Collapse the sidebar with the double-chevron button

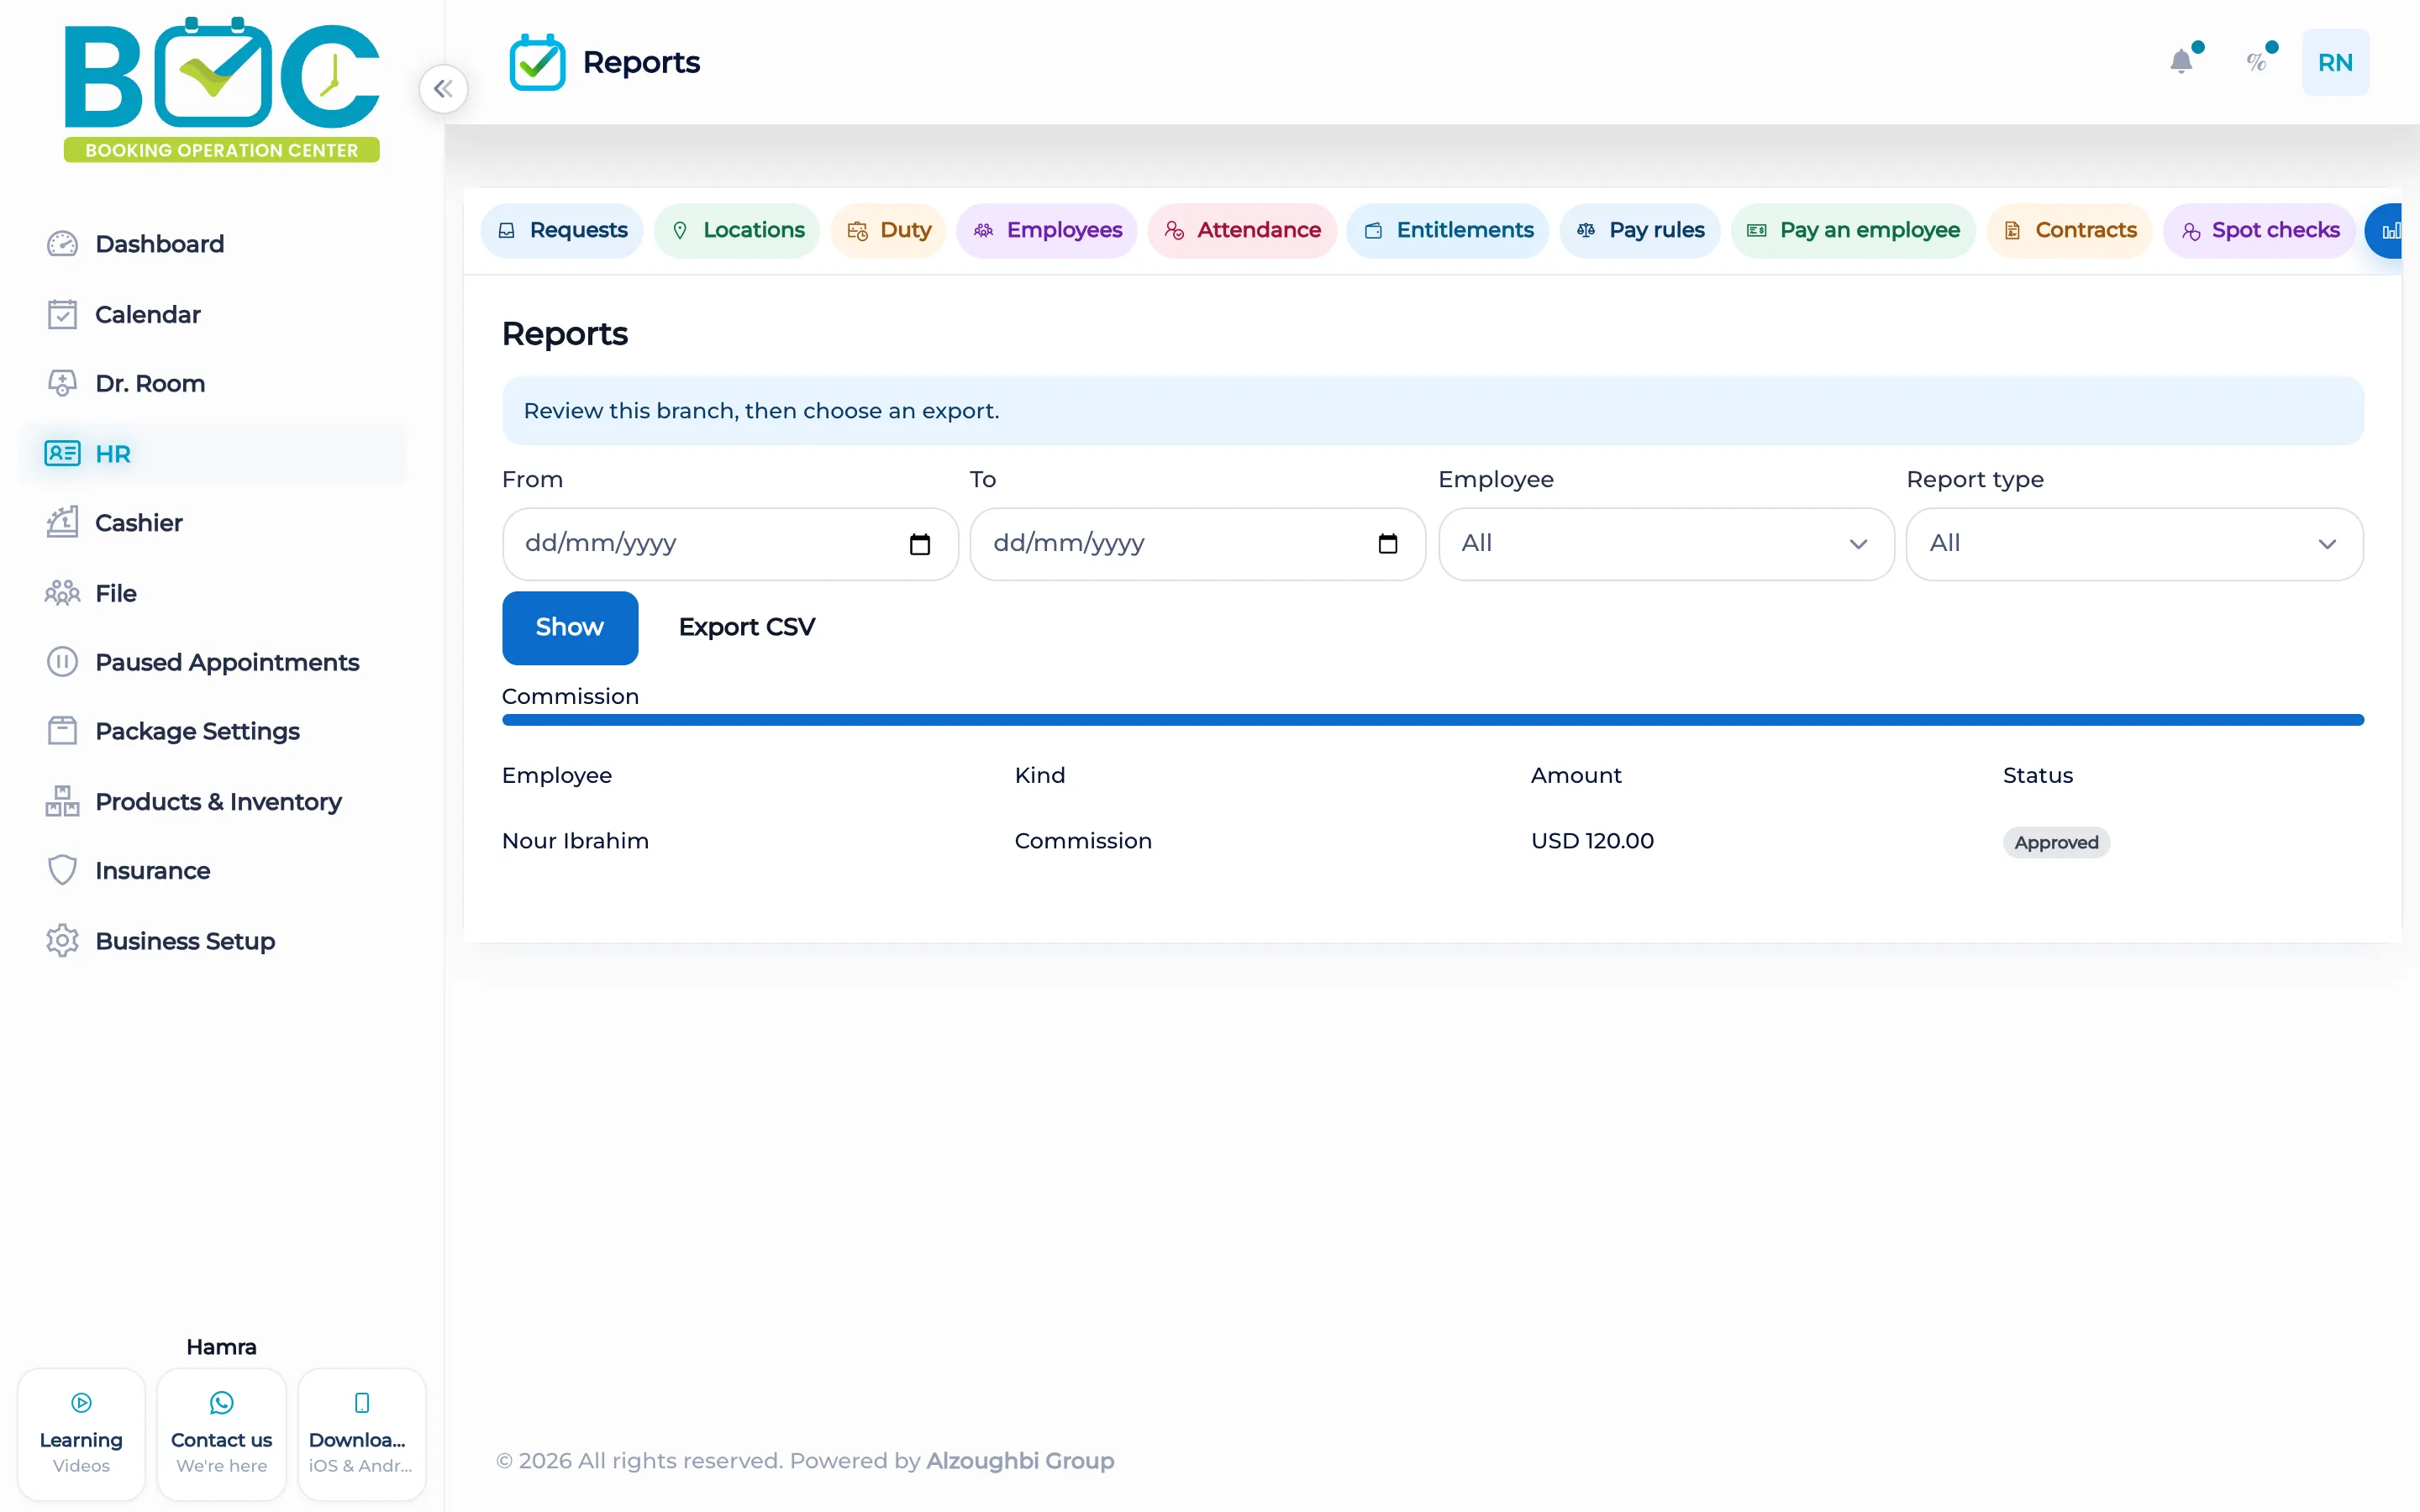[443, 89]
